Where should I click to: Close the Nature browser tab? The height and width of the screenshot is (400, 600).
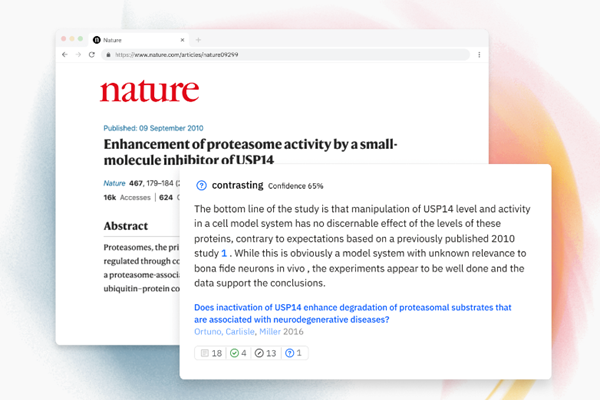click(183, 40)
